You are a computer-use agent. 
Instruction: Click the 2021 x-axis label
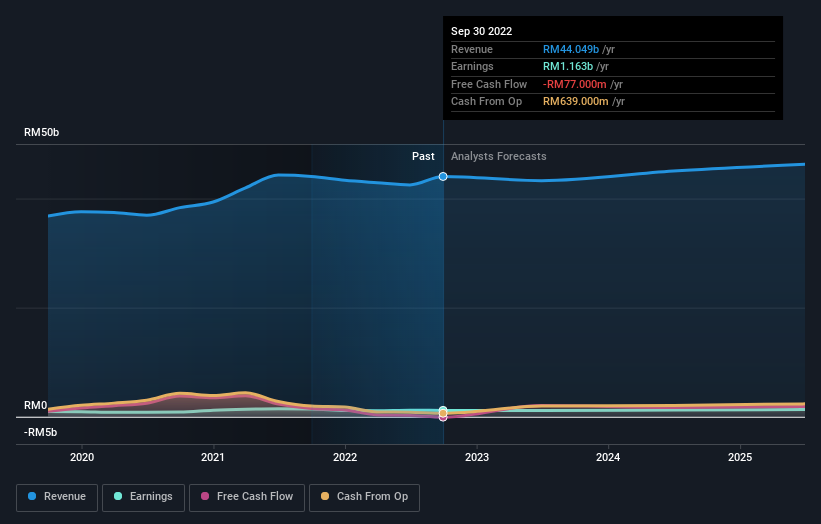click(x=213, y=457)
